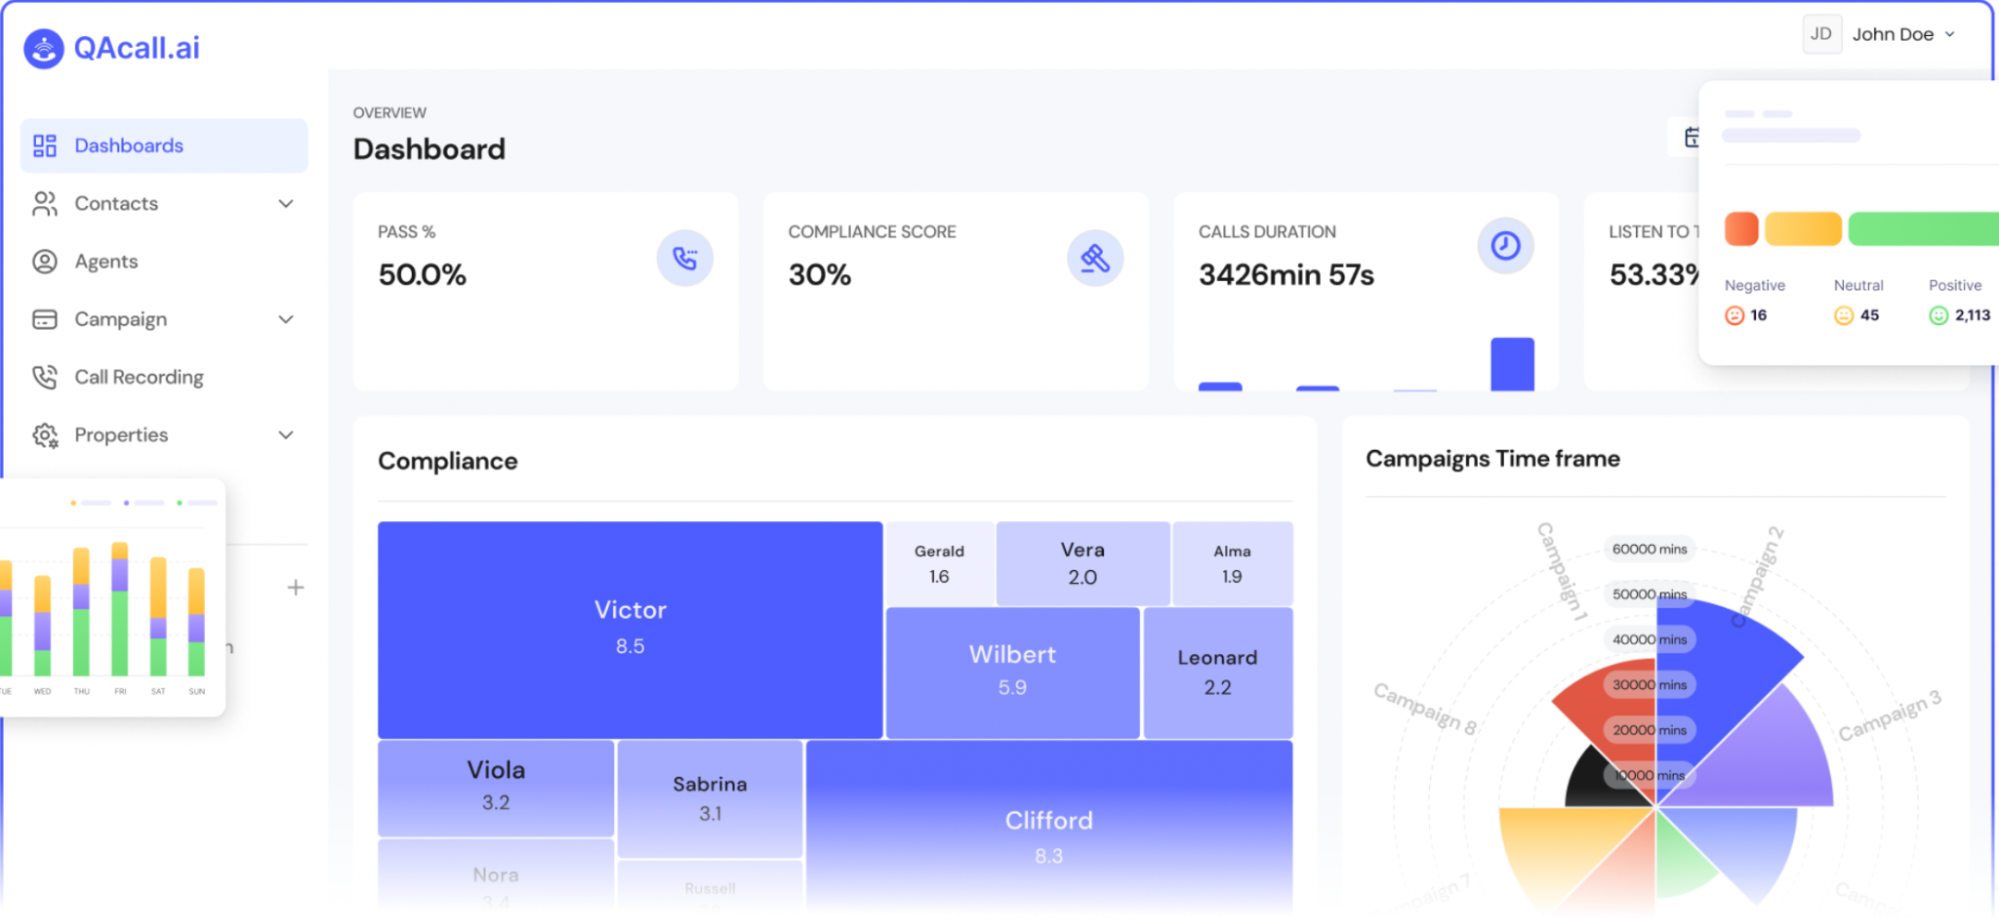
Task: Click the Neutral sentiment face icon
Action: [x=1844, y=316]
